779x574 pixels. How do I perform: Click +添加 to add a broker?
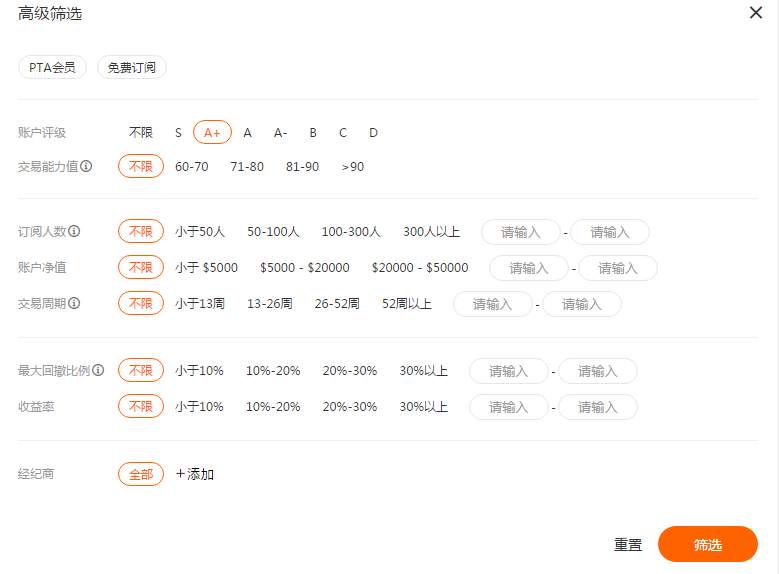pyautogui.click(x=195, y=474)
